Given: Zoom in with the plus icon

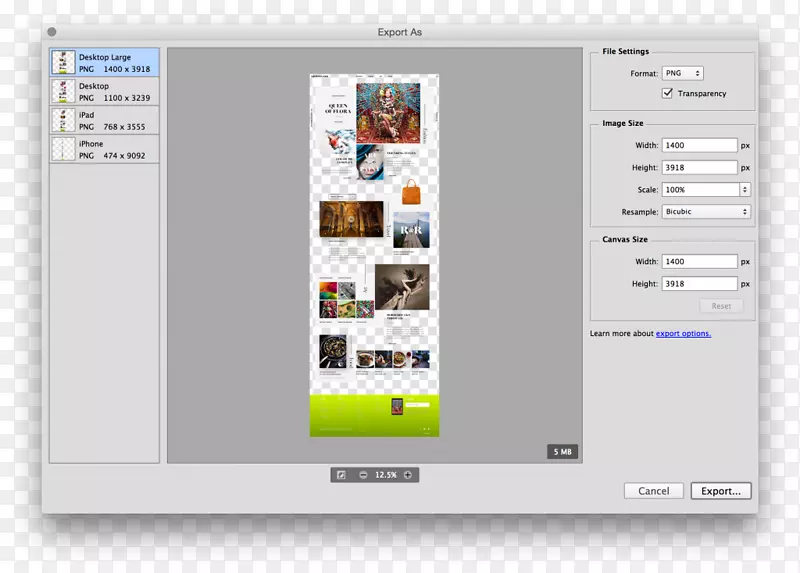Looking at the screenshot, I should 408,475.
